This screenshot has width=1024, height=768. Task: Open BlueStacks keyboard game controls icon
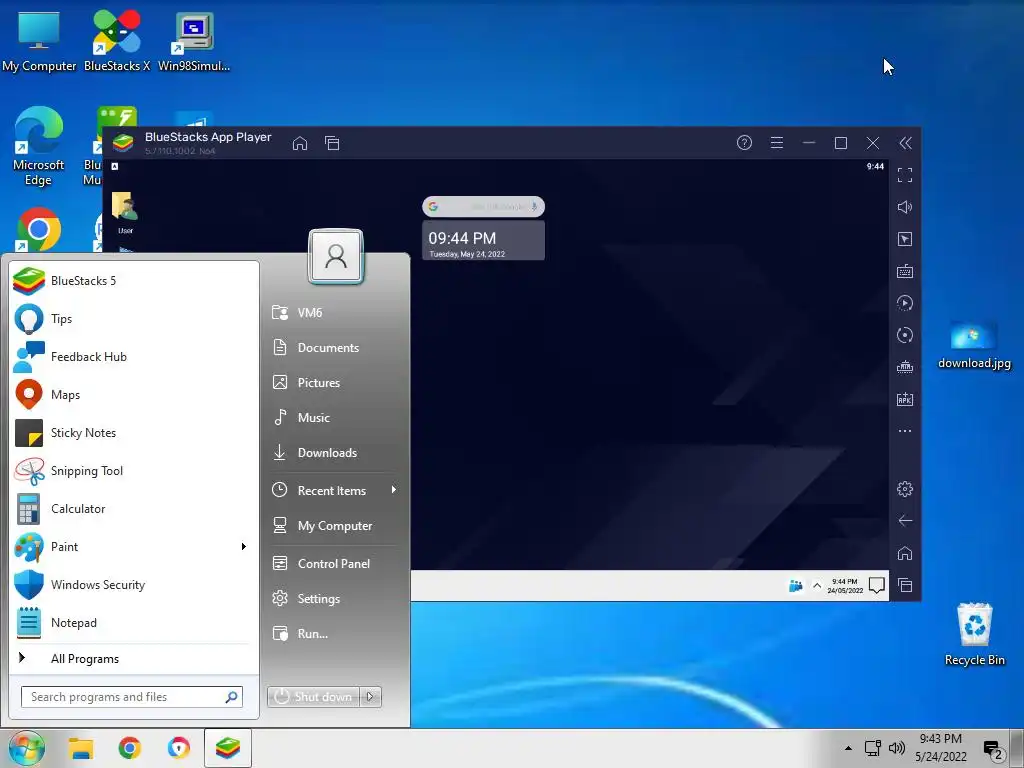tap(904, 271)
